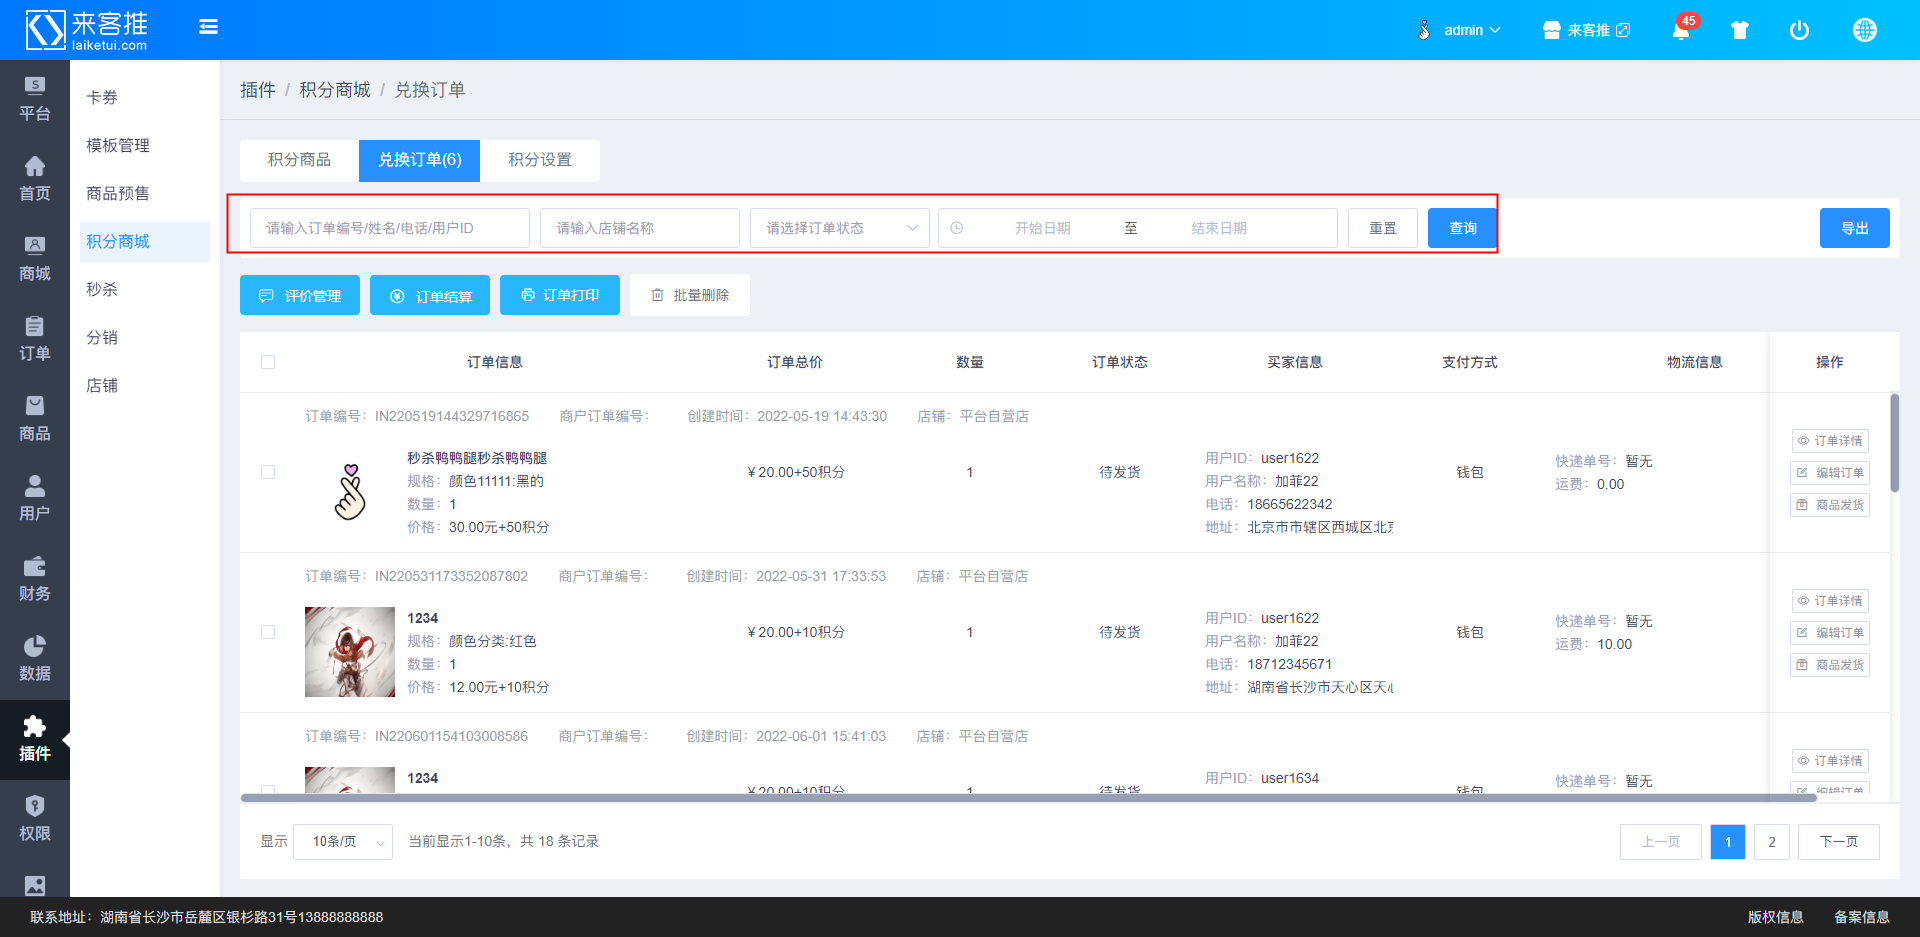Screen dimensions: 1920x937
Task: Click the power logout icon
Action: coord(1799,30)
